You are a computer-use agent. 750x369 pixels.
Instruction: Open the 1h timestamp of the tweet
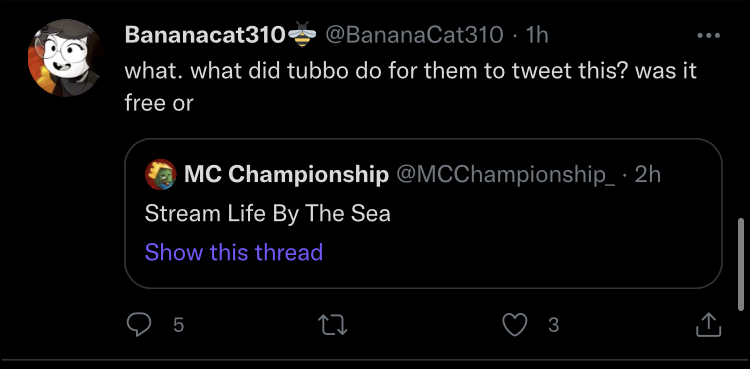(x=537, y=34)
